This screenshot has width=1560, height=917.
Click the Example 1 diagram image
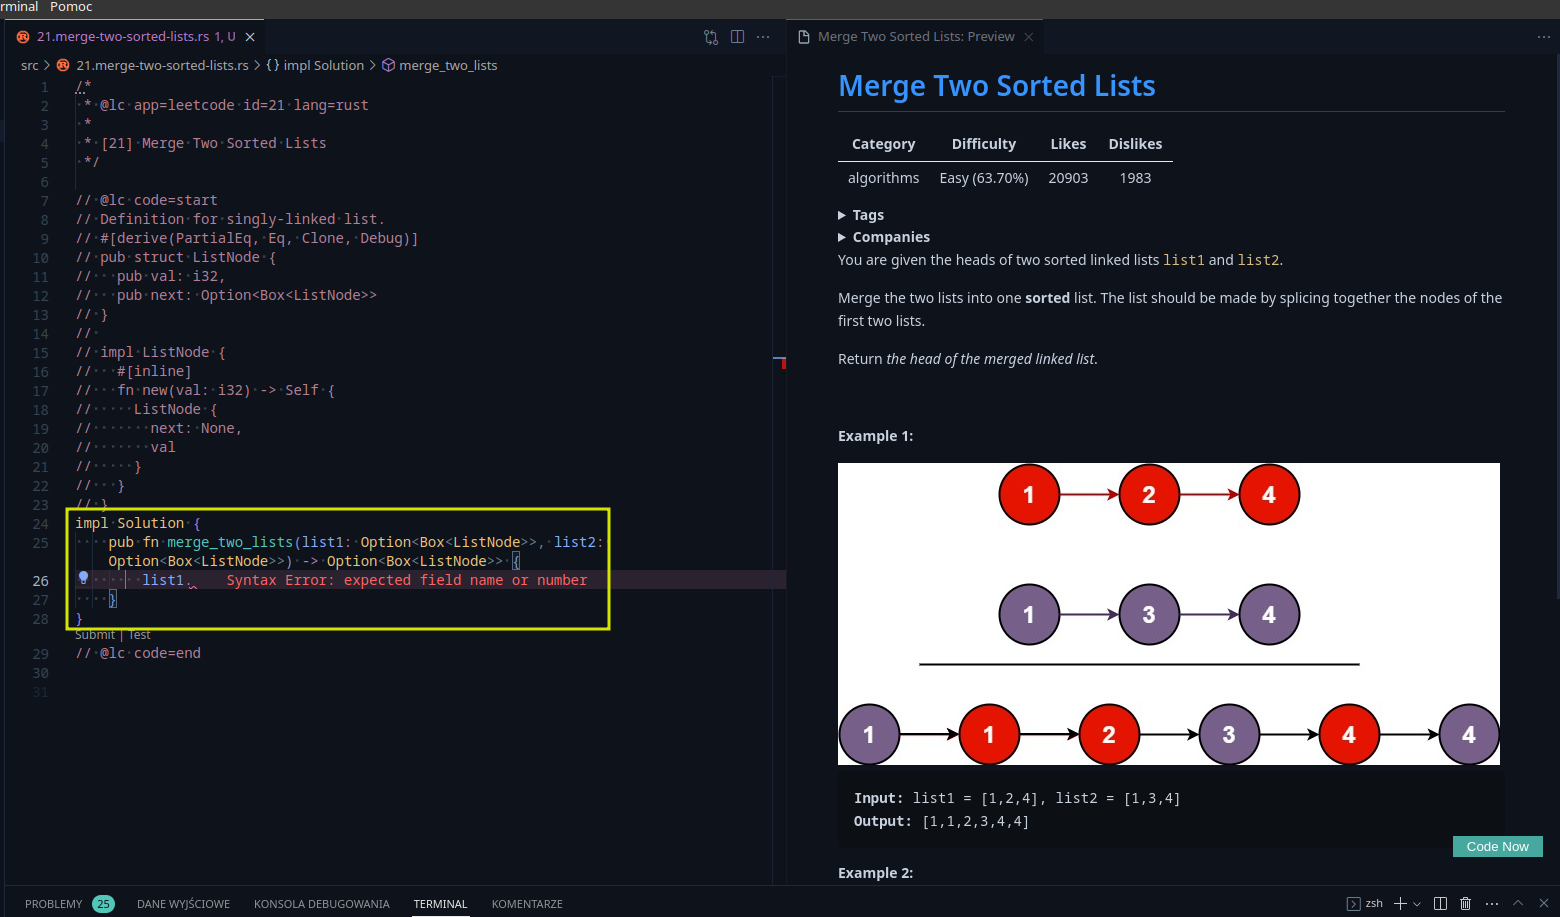click(1169, 614)
